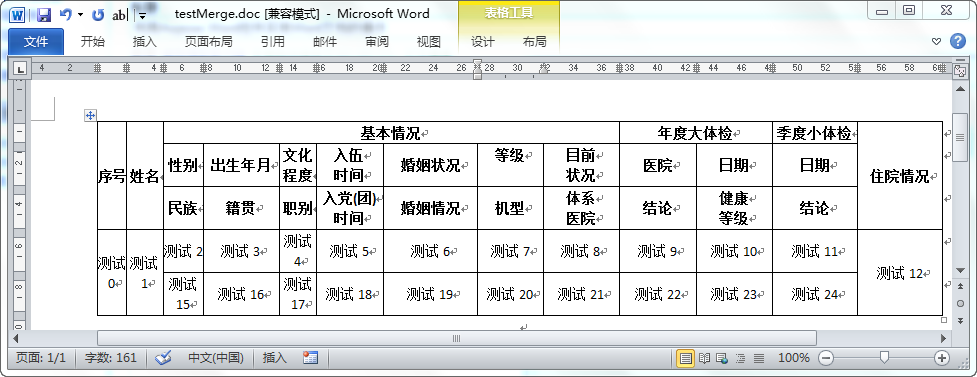Go to next page double-arrow button

(x=960, y=320)
